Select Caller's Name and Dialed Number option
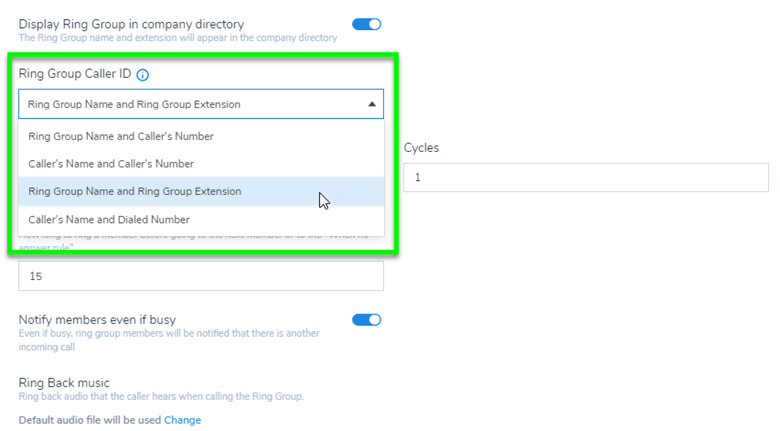Image resolution: width=780 pixels, height=431 pixels. pyautogui.click(x=109, y=219)
